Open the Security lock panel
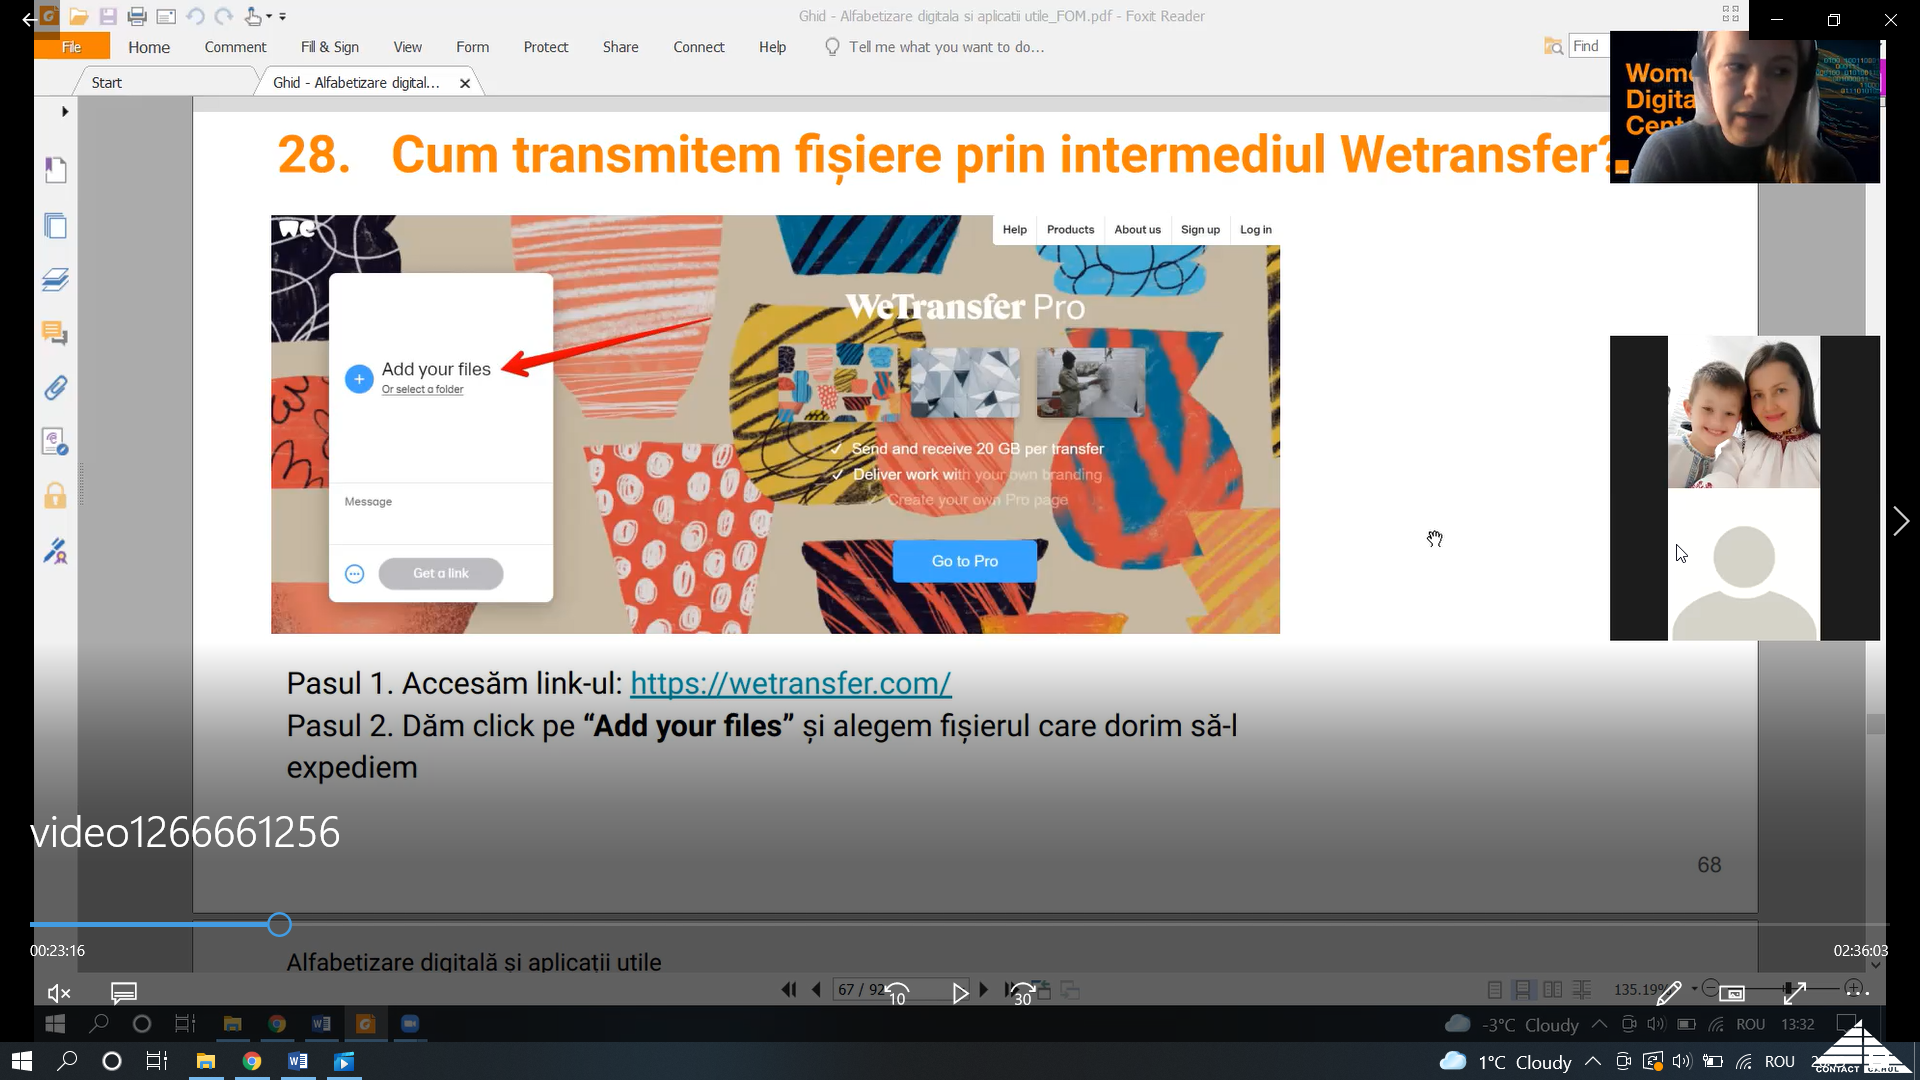 pos(55,496)
